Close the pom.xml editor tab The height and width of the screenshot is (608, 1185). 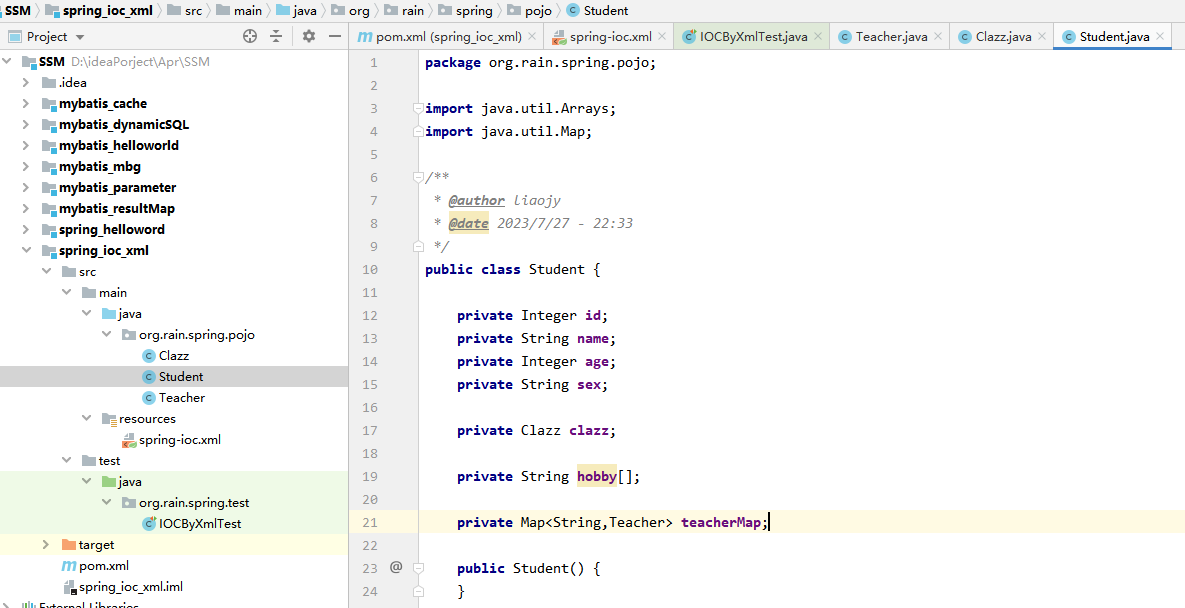point(532,36)
